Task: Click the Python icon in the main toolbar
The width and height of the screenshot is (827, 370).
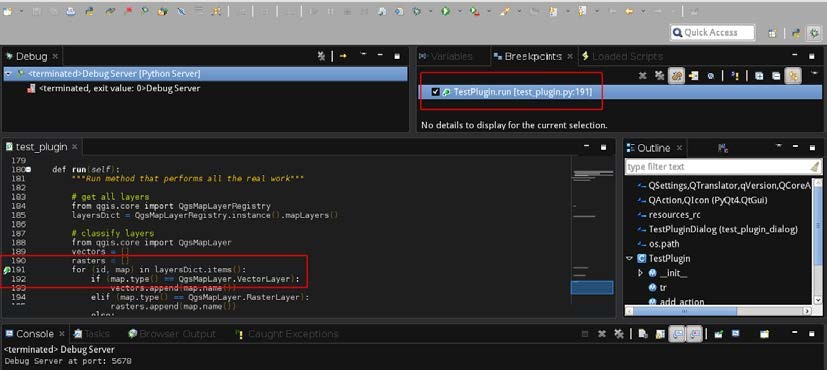Action: (x=90, y=11)
